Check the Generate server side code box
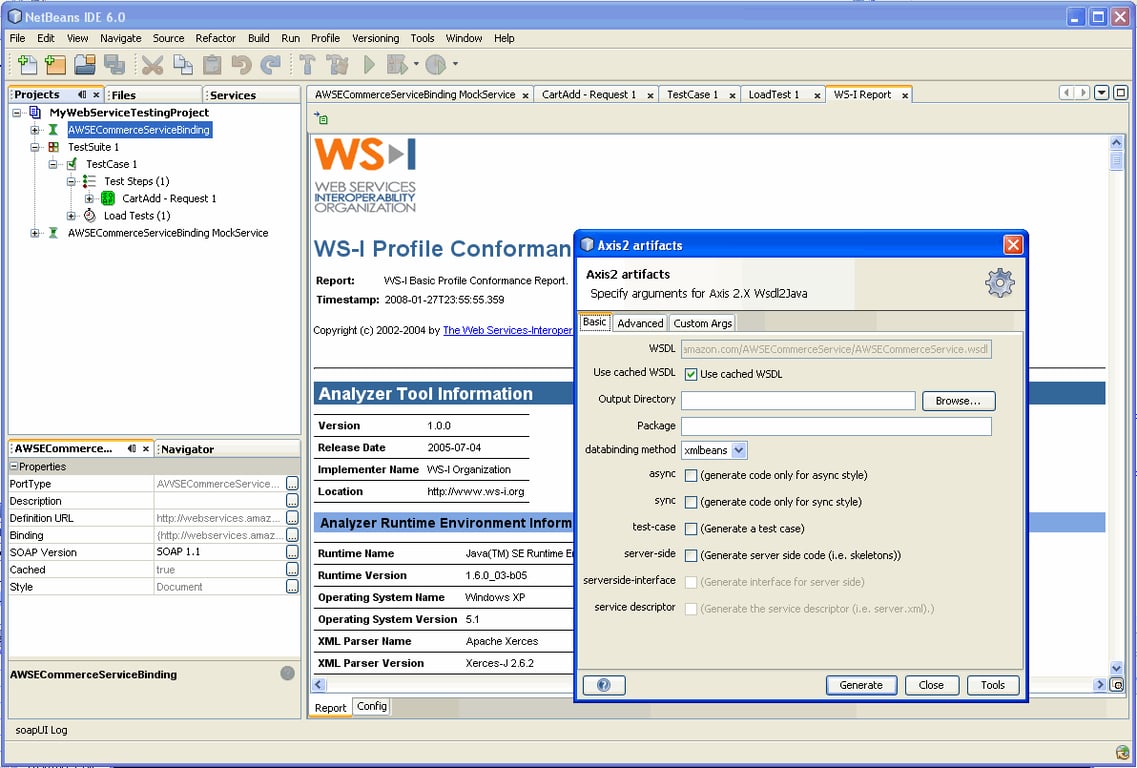 click(x=690, y=556)
